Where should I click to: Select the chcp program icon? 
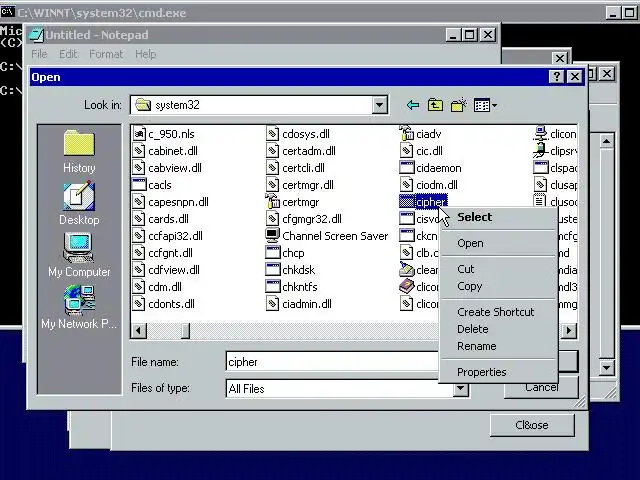pyautogui.click(x=273, y=253)
